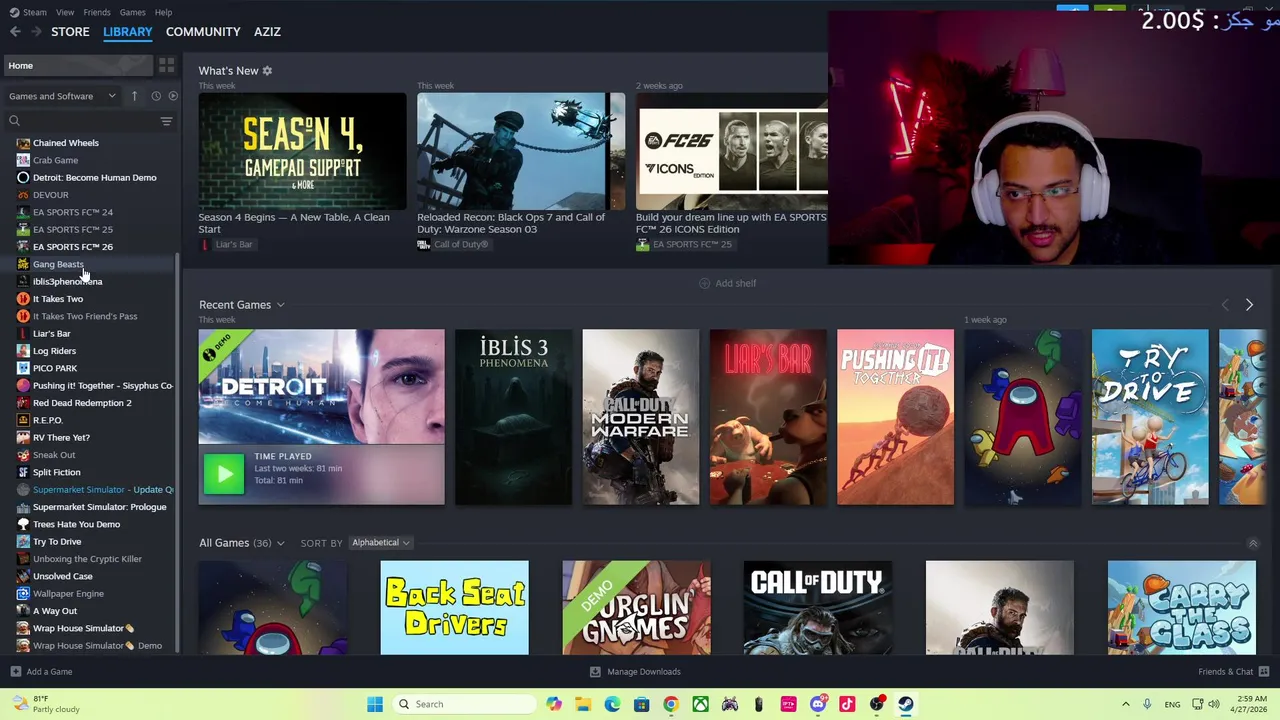Open Copilot from the taskbar
The image size is (1280, 720).
[x=554, y=704]
